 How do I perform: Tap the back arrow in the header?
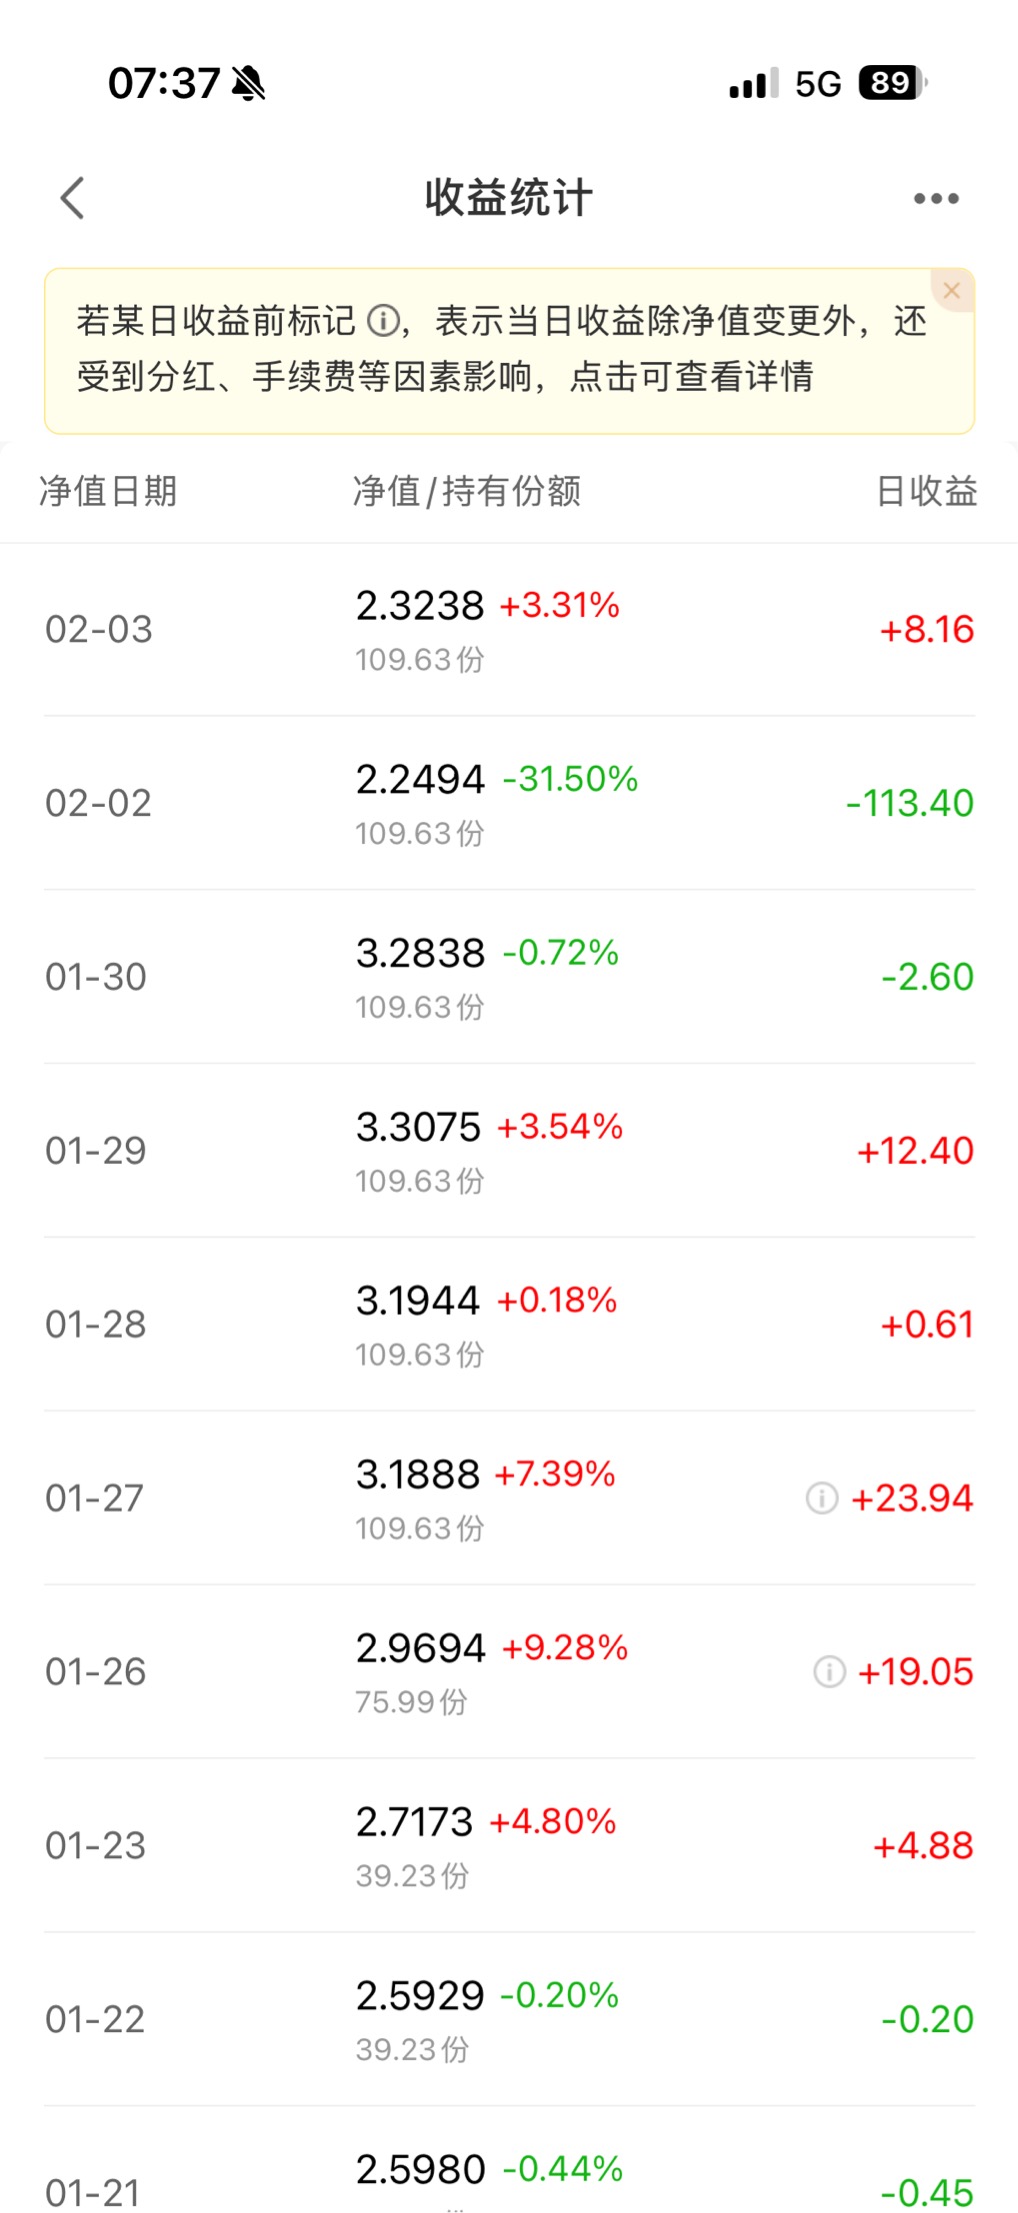pos(72,198)
